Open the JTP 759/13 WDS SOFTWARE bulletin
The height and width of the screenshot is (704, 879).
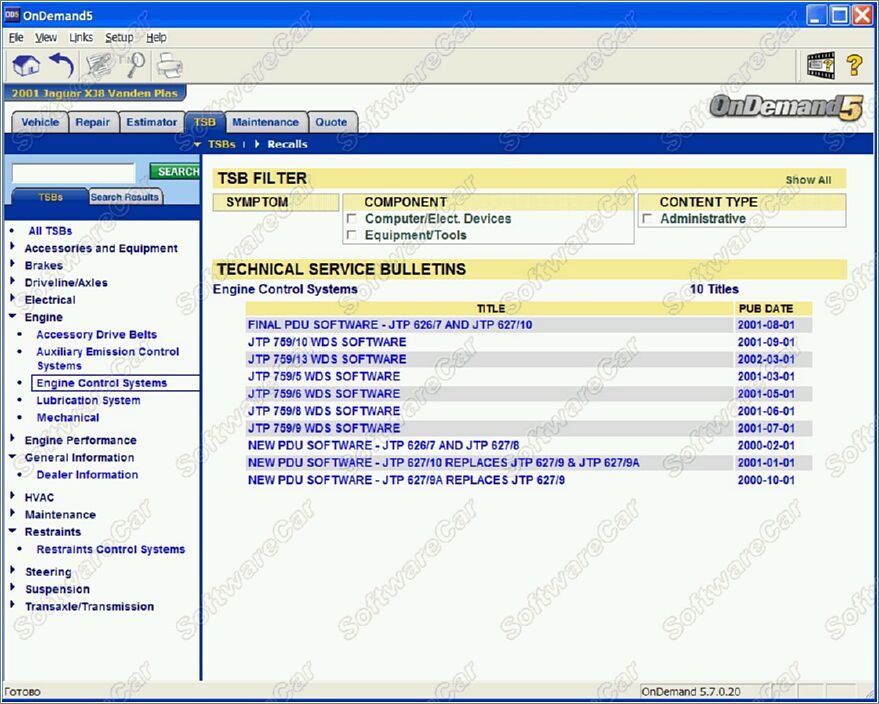tap(327, 359)
